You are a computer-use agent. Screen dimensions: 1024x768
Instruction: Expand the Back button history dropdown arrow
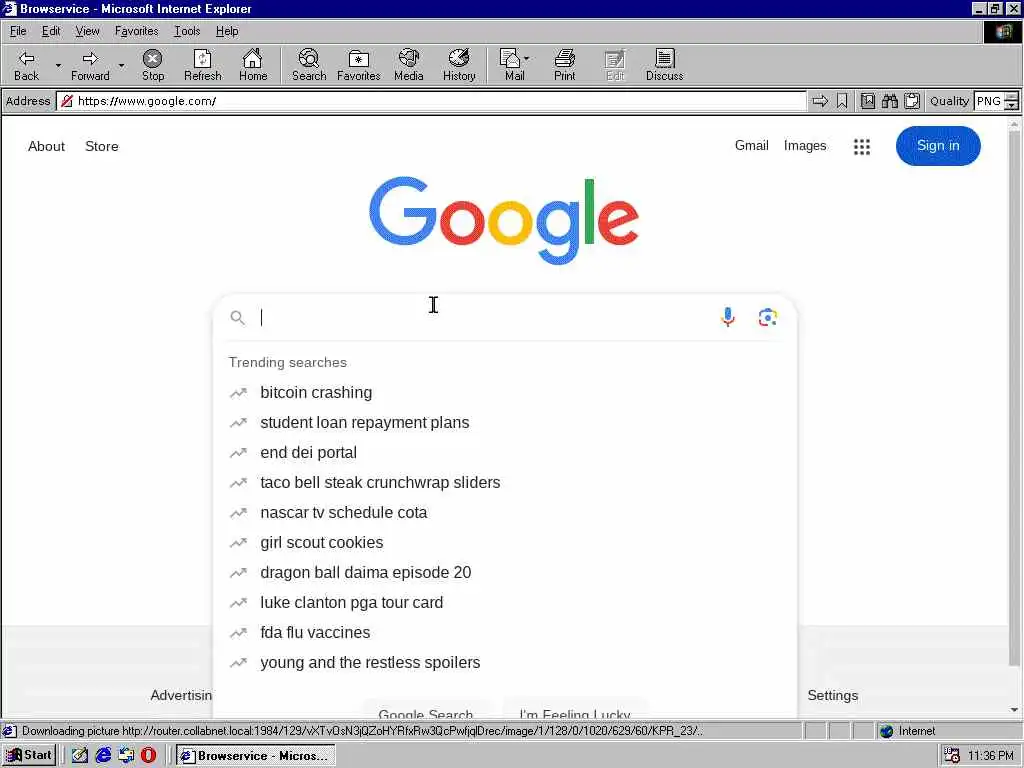click(58, 65)
